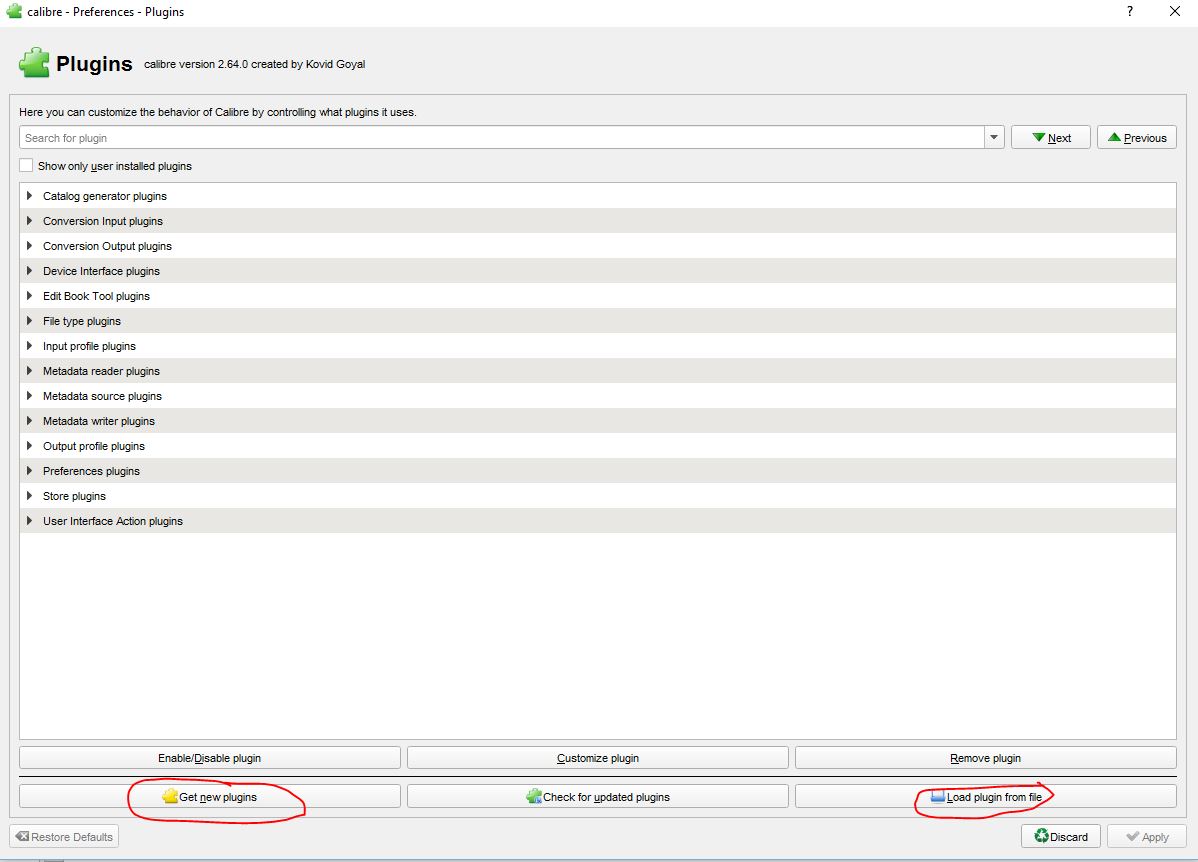Click Remove plugin button

986,758
